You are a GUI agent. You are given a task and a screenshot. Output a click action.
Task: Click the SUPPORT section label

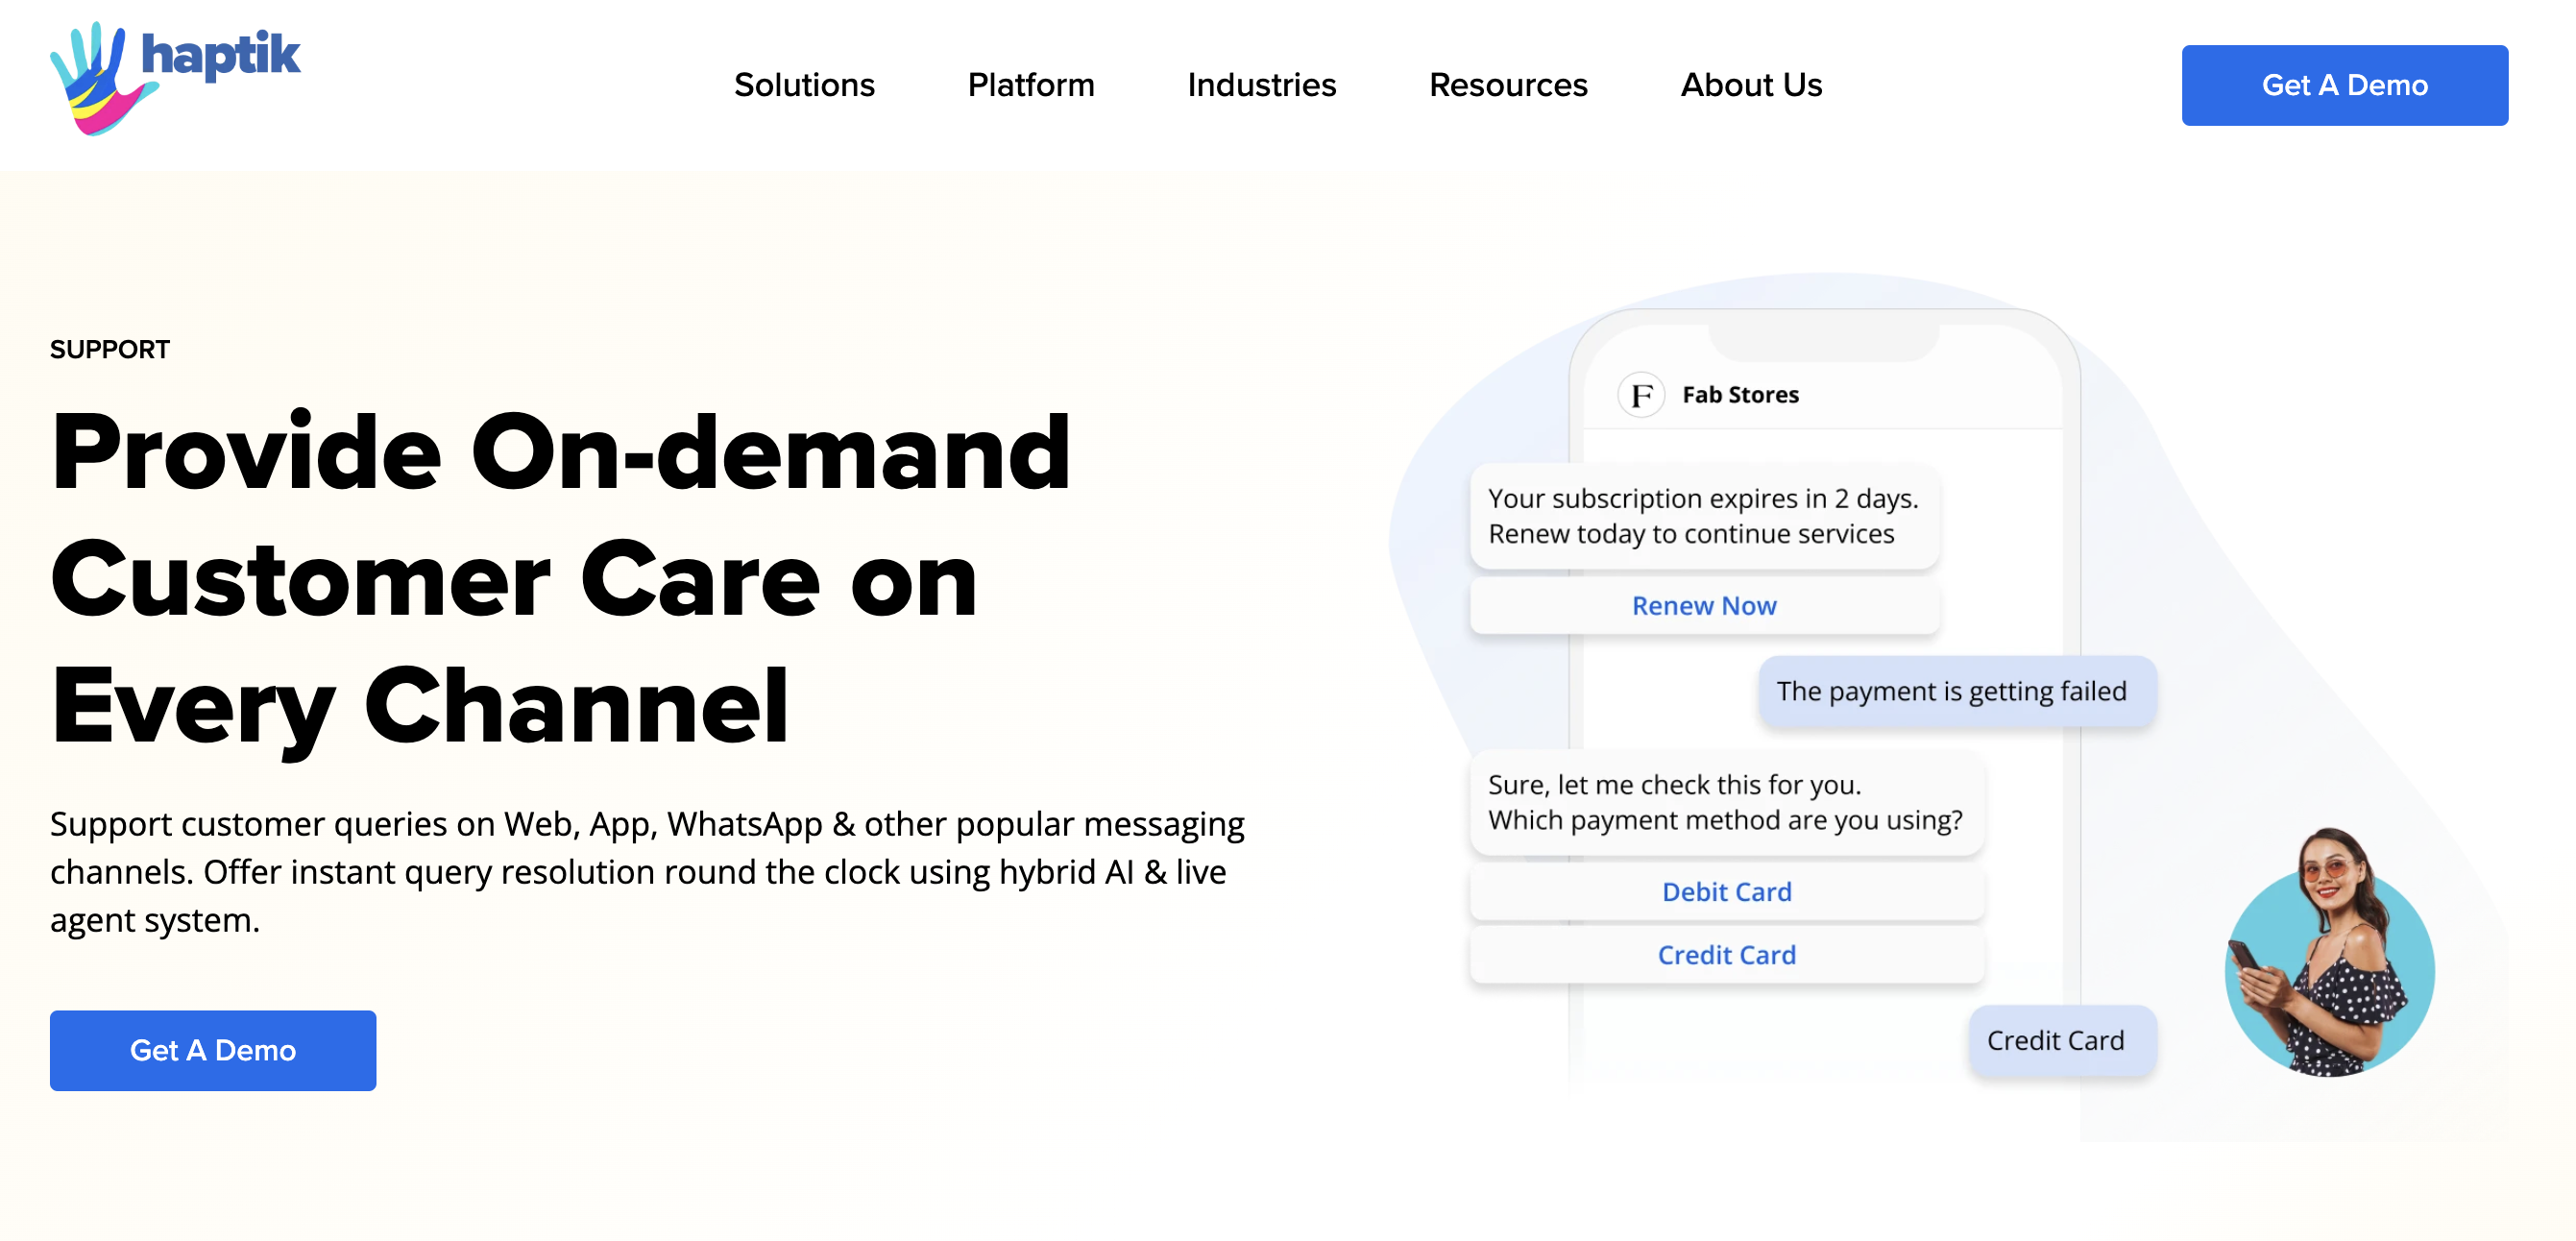click(110, 349)
